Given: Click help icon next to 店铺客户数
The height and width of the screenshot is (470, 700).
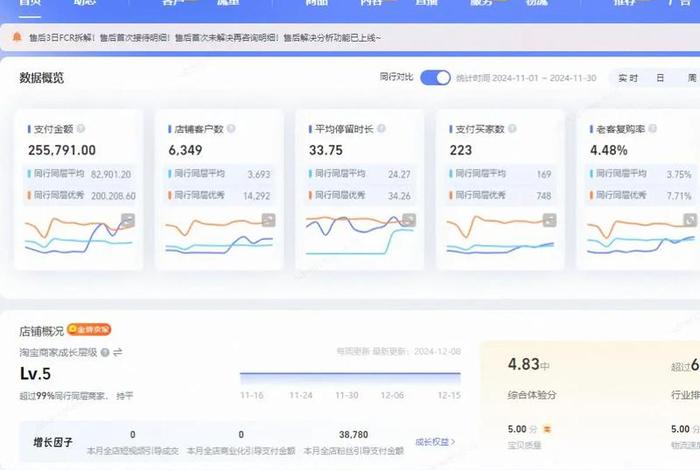Looking at the screenshot, I should pos(231,129).
